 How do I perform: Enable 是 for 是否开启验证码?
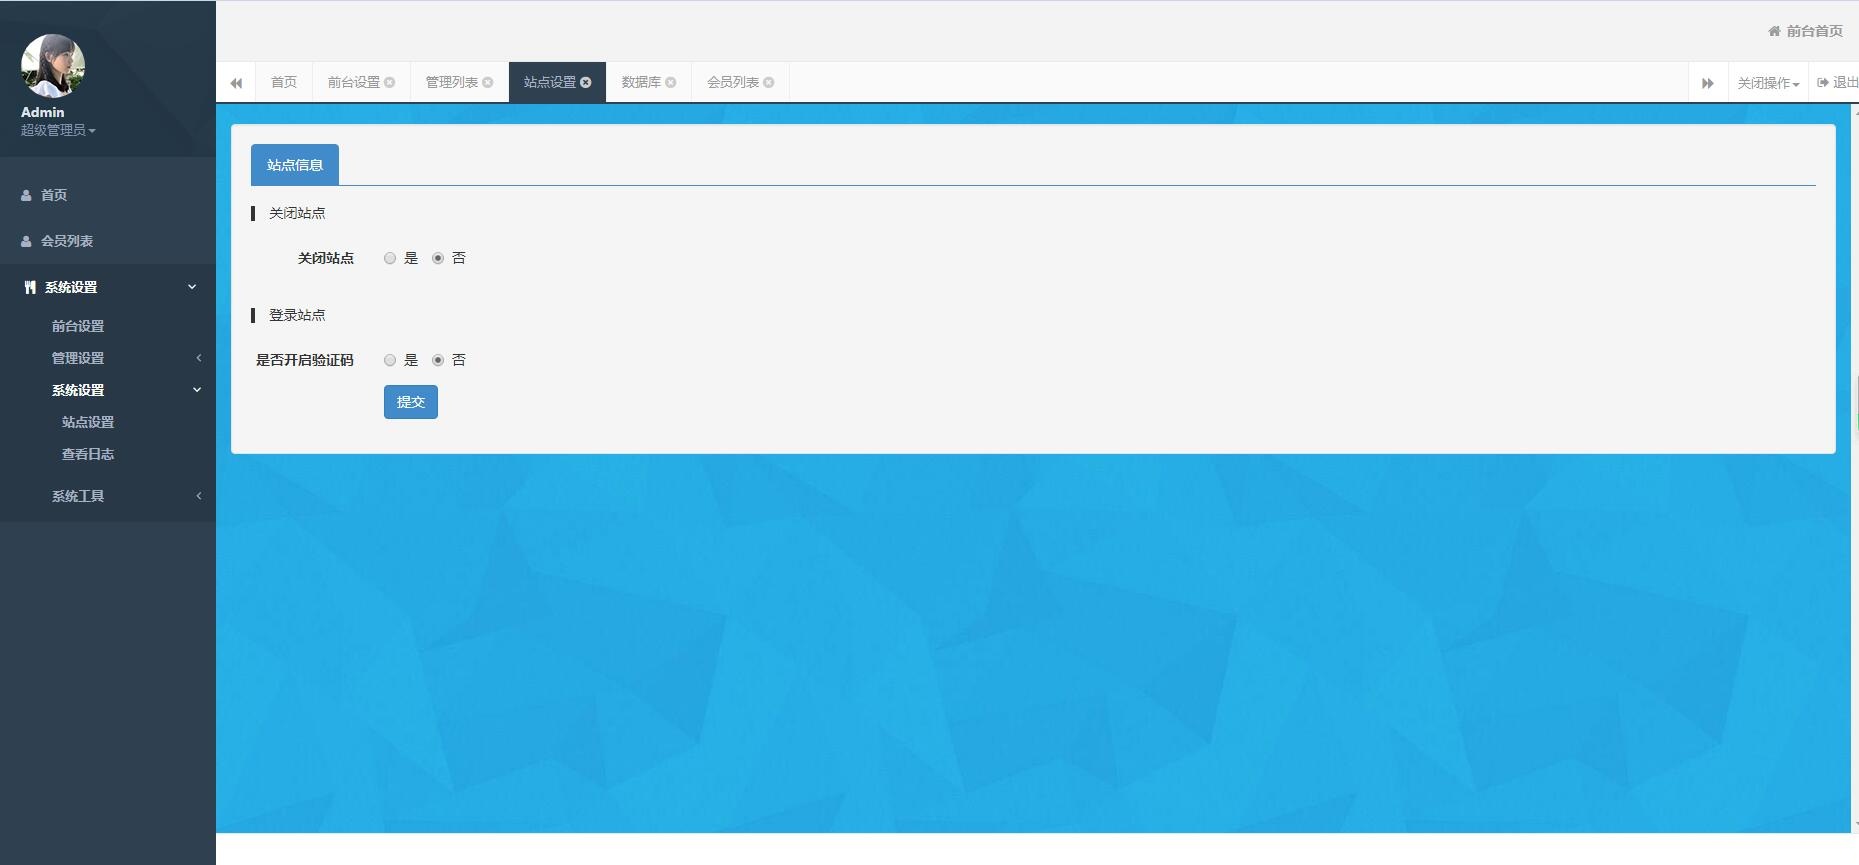coord(390,360)
